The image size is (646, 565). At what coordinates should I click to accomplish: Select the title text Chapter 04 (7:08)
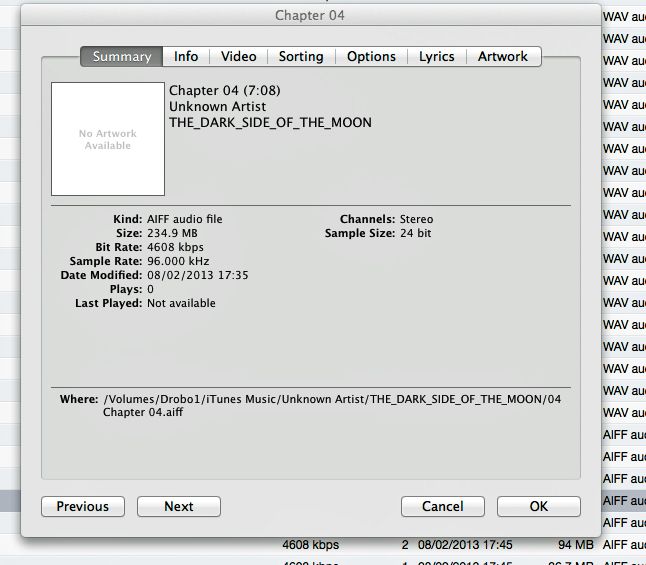pos(225,90)
